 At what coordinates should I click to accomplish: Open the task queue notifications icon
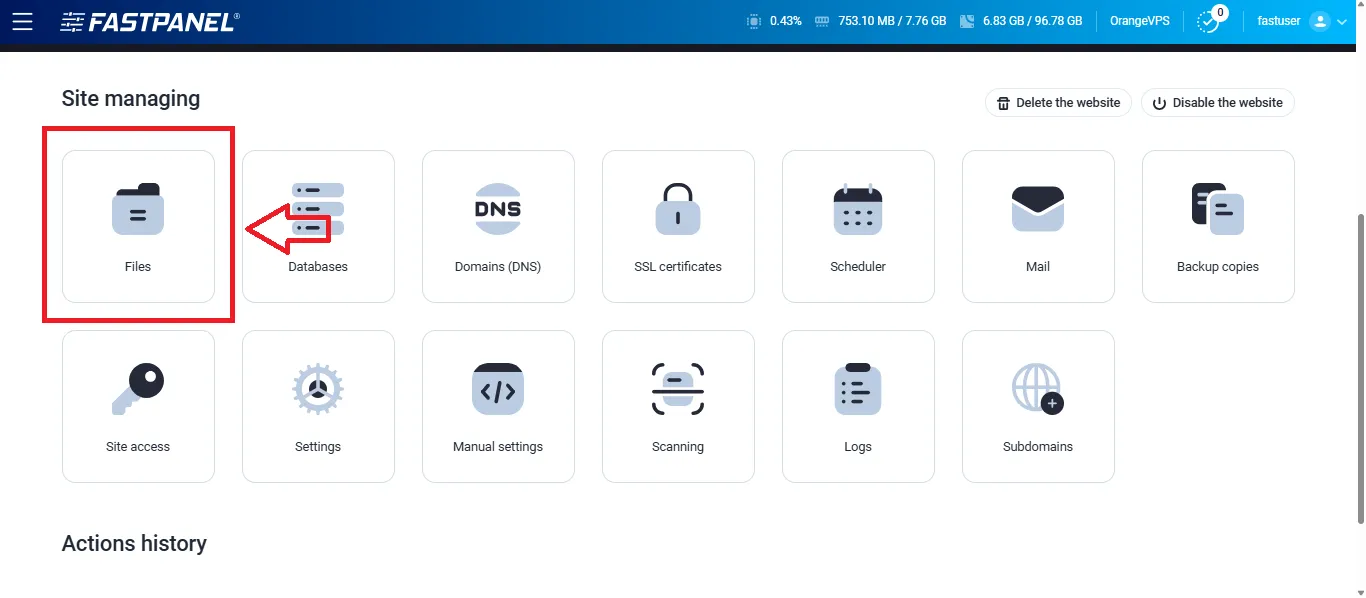(x=1210, y=21)
